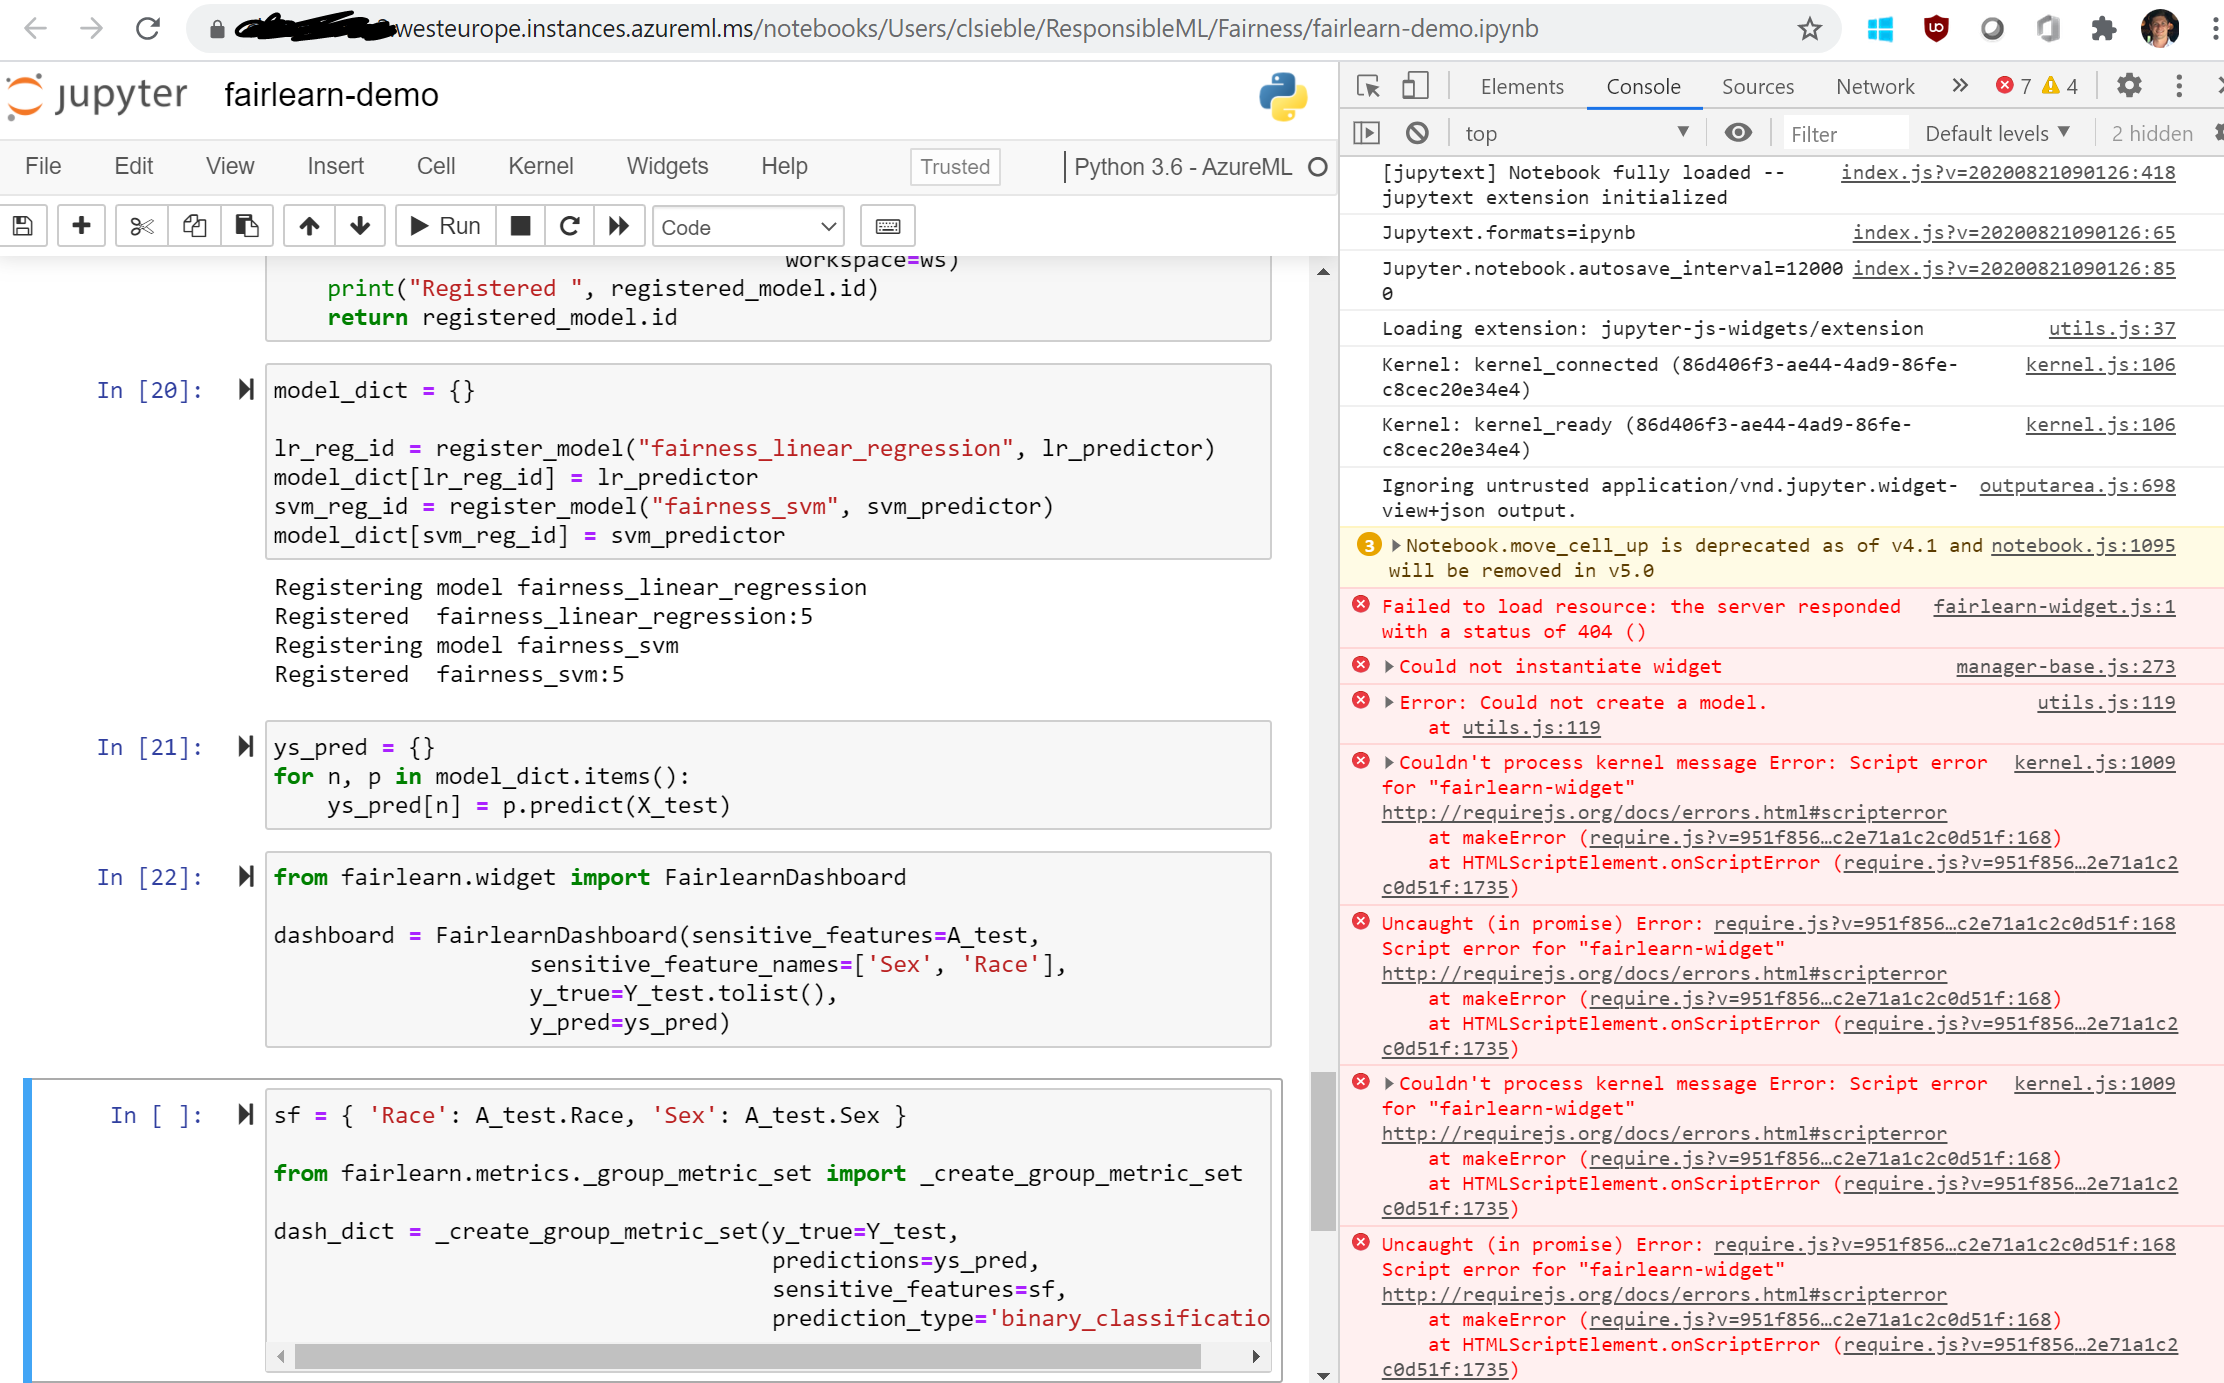The width and height of the screenshot is (2224, 1383).
Task: Open the command palette keyboard icon
Action: 887,225
